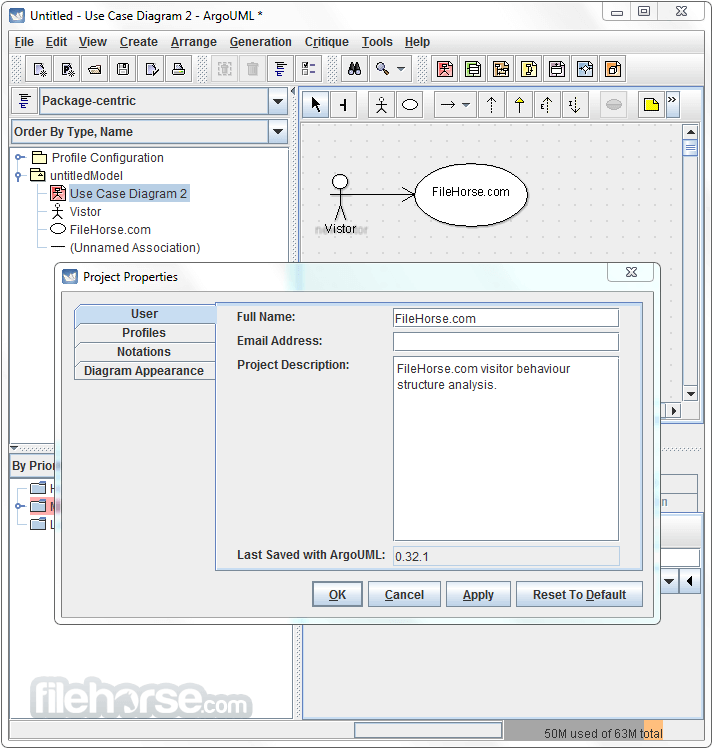Click the Cancel button
The image size is (713, 749).
[404, 595]
